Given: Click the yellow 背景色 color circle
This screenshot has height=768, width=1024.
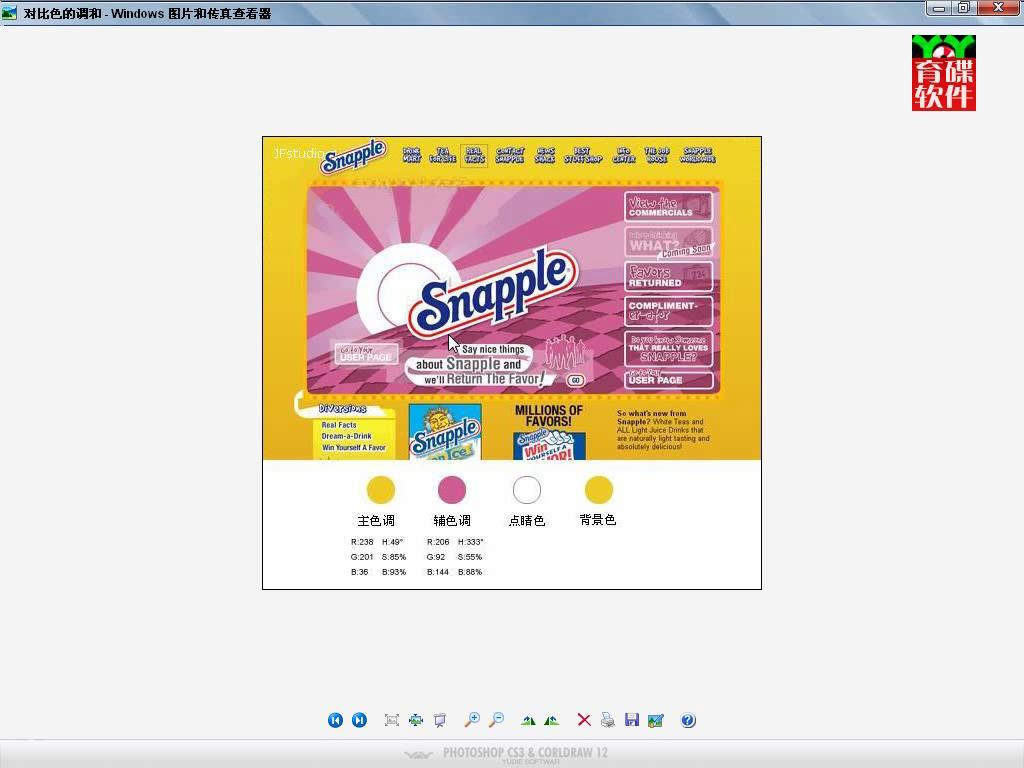Looking at the screenshot, I should point(599,490).
